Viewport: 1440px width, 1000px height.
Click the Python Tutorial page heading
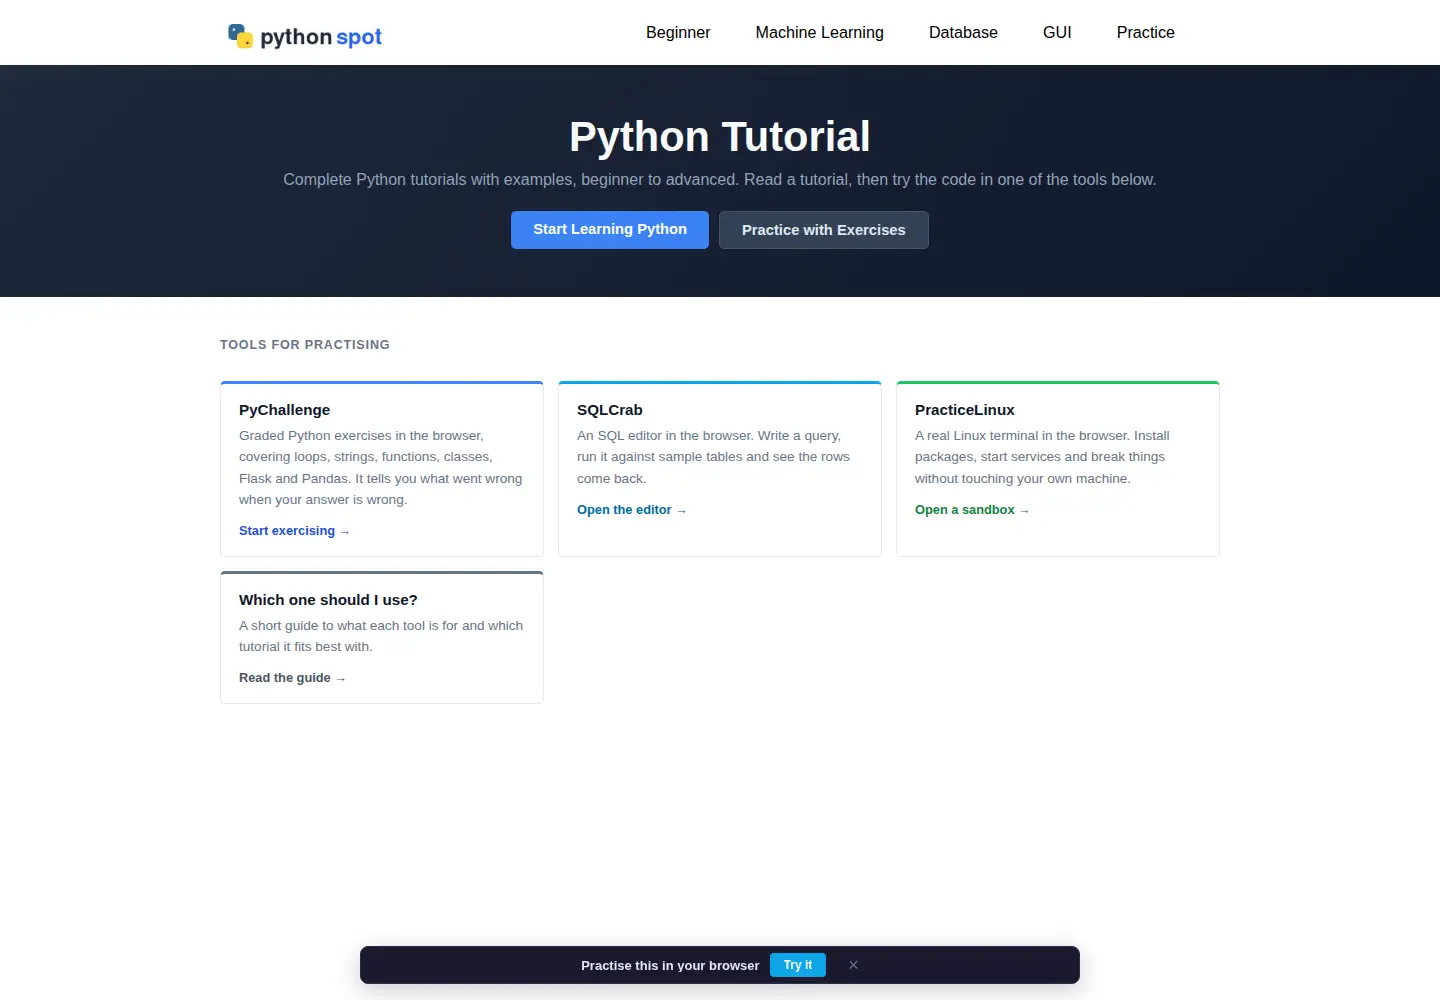click(x=720, y=137)
